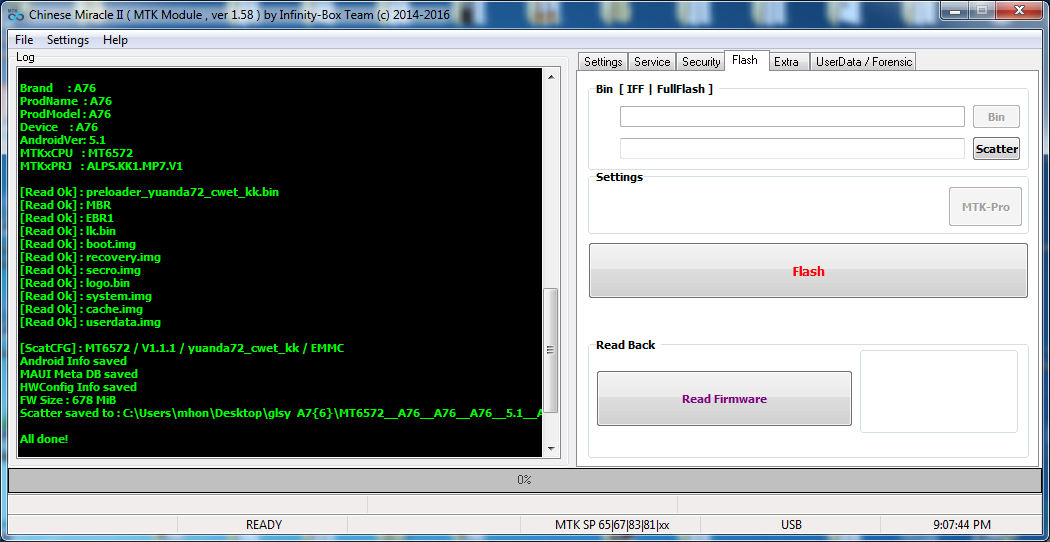The height and width of the screenshot is (542, 1050).
Task: Open the UserData / Forensic tab
Action: tap(864, 62)
